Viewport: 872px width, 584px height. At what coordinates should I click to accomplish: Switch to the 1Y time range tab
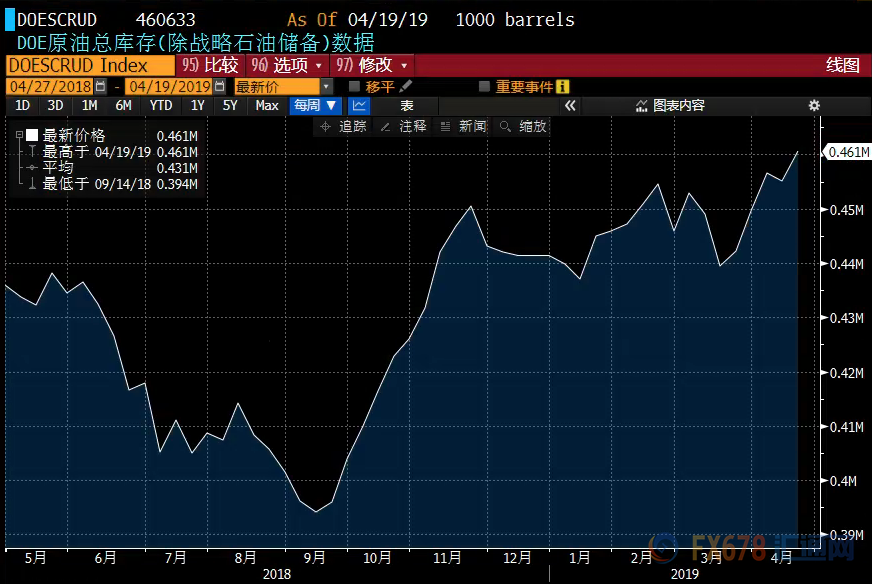[x=197, y=105]
